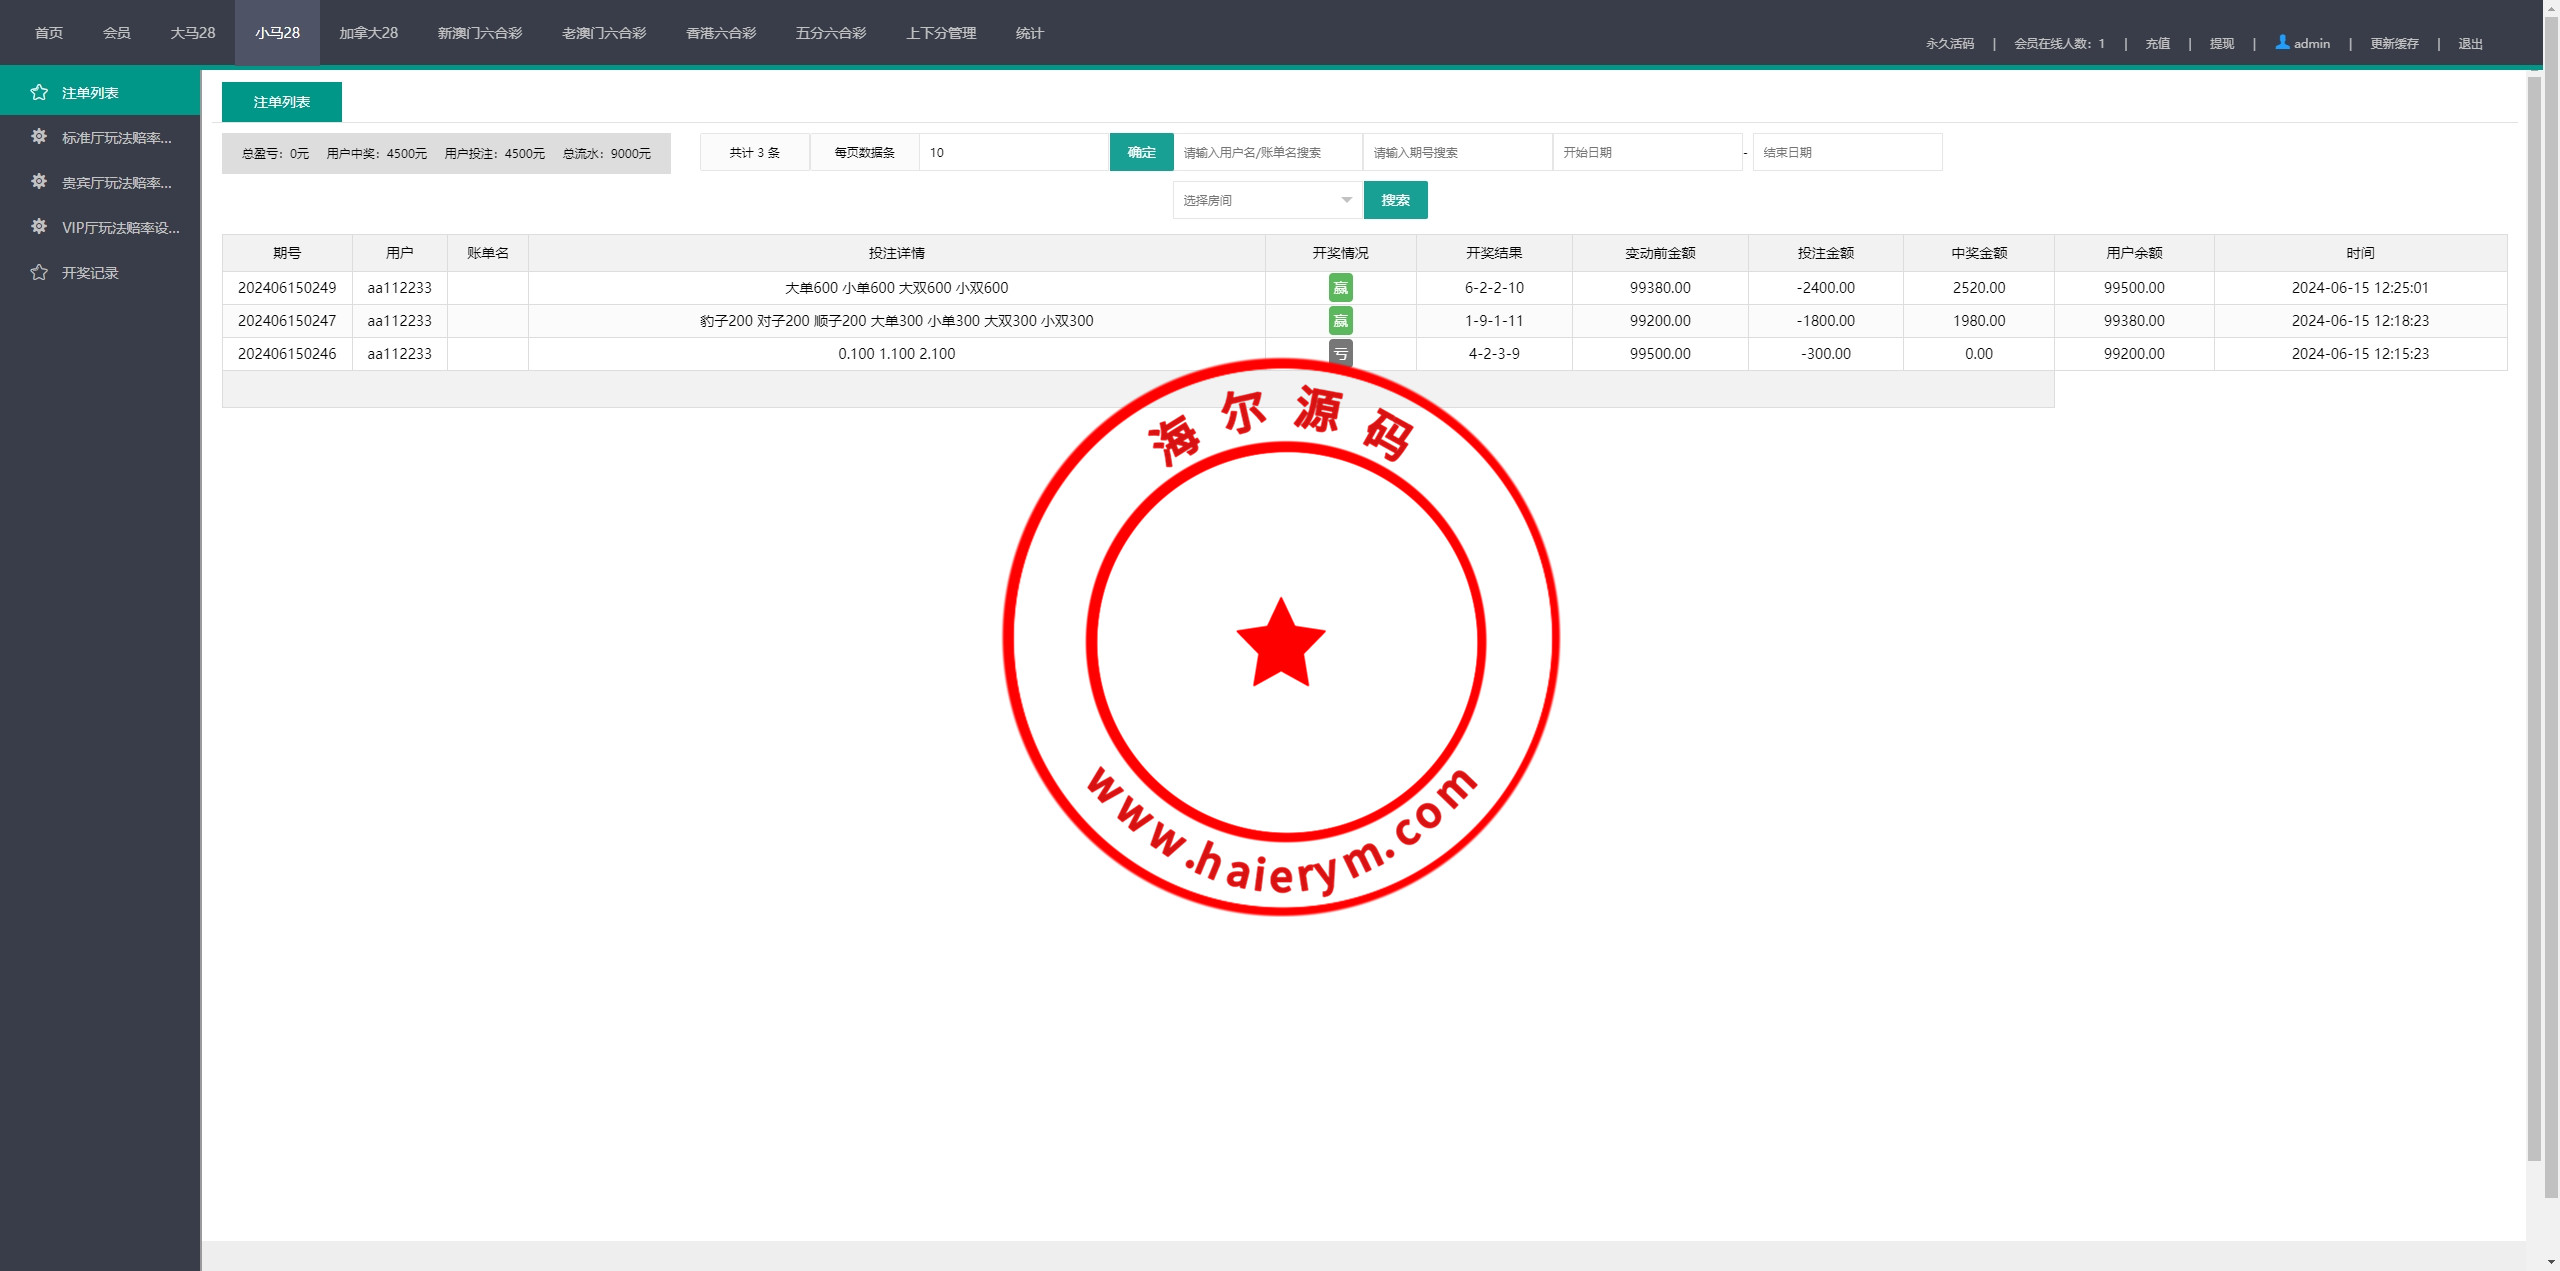Viewport: 2560px width, 1271px height.
Task: Click green 赢 badge for period 202406150249
Action: (1340, 288)
